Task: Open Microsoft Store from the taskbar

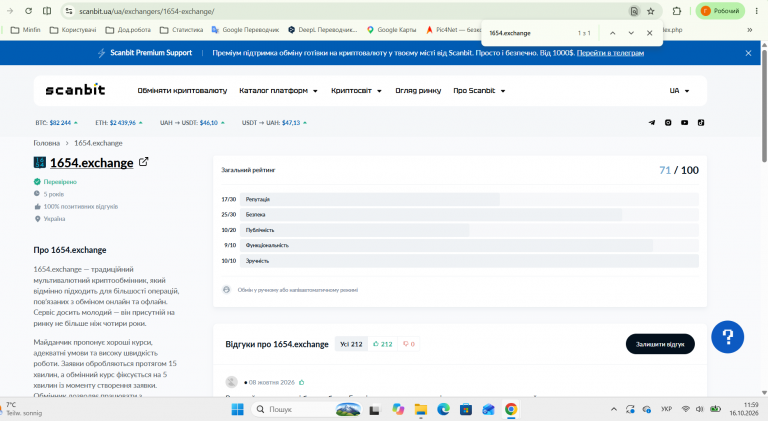Action: pyautogui.click(x=466, y=409)
